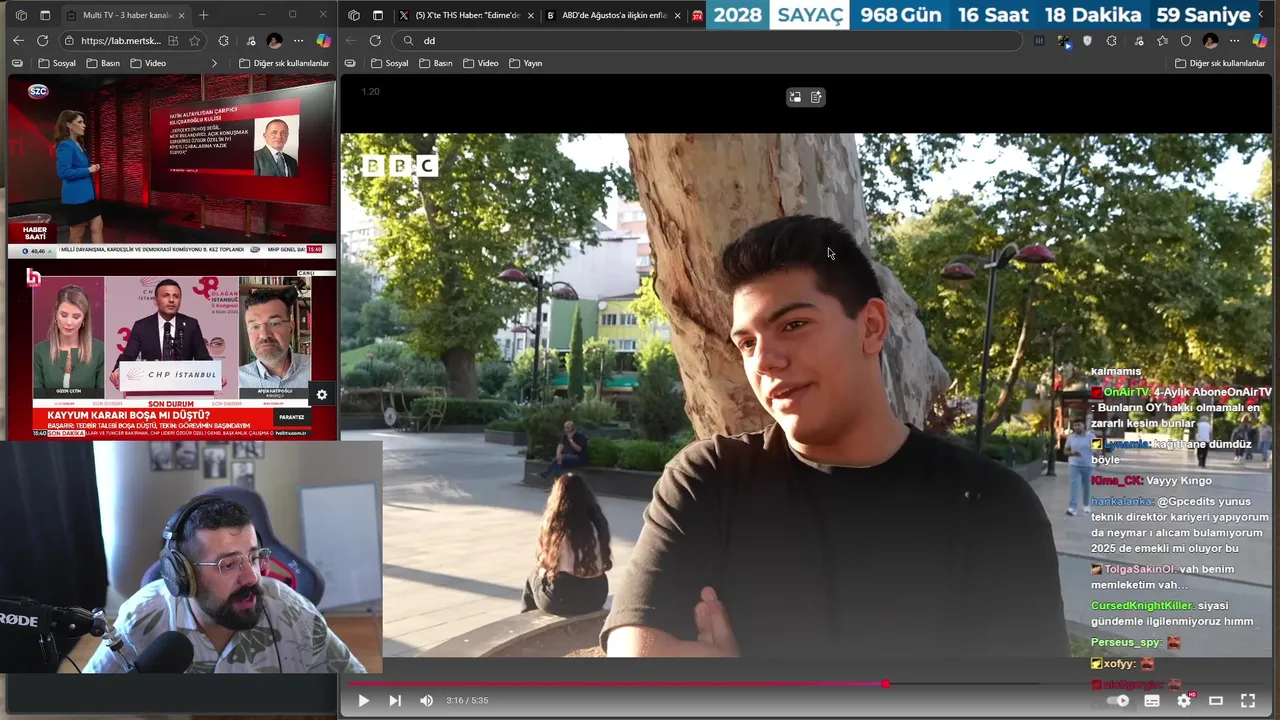Reload the left browser page
The width and height of the screenshot is (1280, 720).
pyautogui.click(x=42, y=40)
